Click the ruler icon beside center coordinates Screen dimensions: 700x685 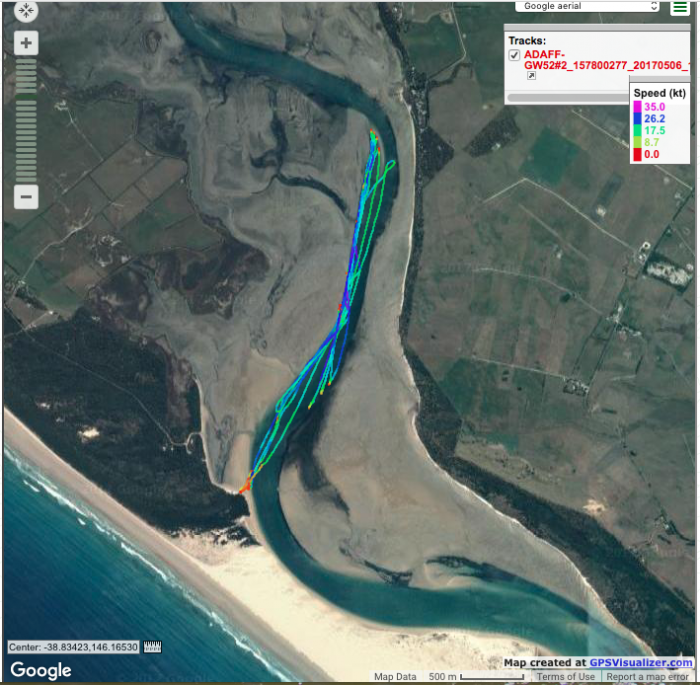(x=153, y=647)
